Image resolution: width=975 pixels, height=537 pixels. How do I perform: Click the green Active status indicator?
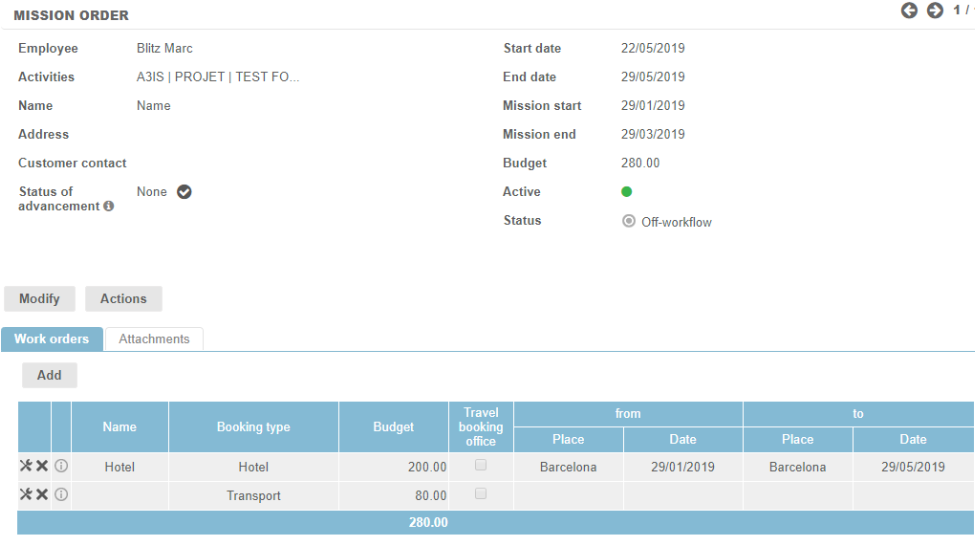(627, 192)
